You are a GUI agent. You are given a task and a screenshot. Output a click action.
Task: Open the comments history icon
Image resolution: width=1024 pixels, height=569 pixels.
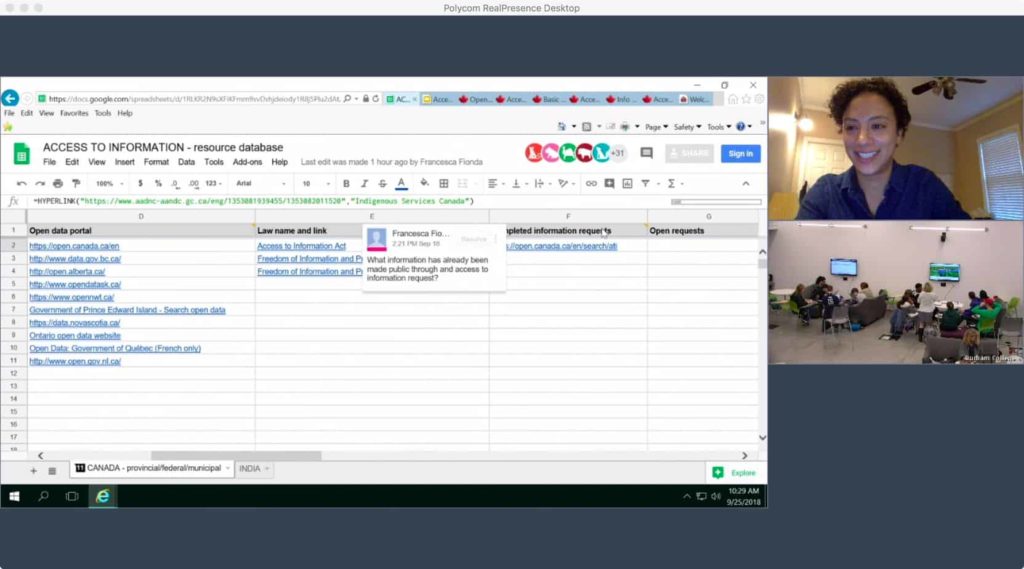coord(646,153)
